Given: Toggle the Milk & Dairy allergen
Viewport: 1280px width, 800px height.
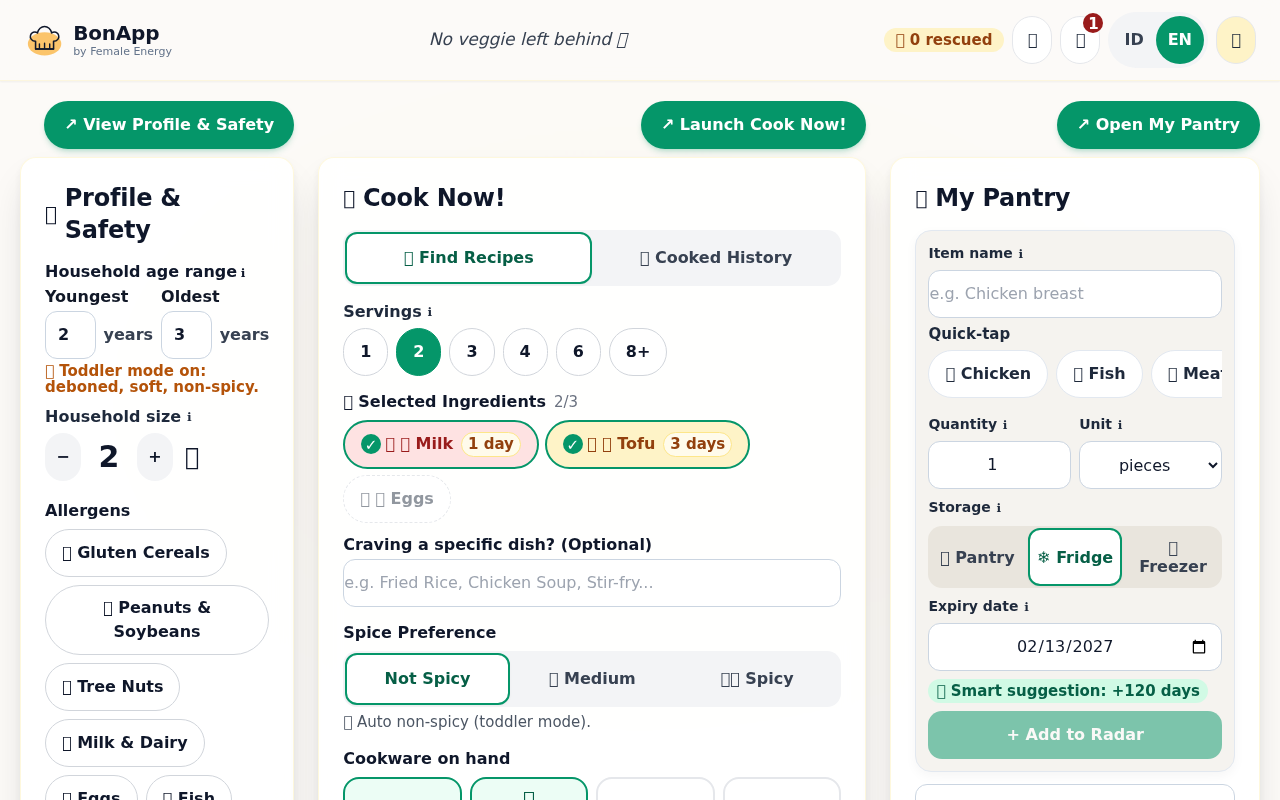Looking at the screenshot, I should 125,743.
